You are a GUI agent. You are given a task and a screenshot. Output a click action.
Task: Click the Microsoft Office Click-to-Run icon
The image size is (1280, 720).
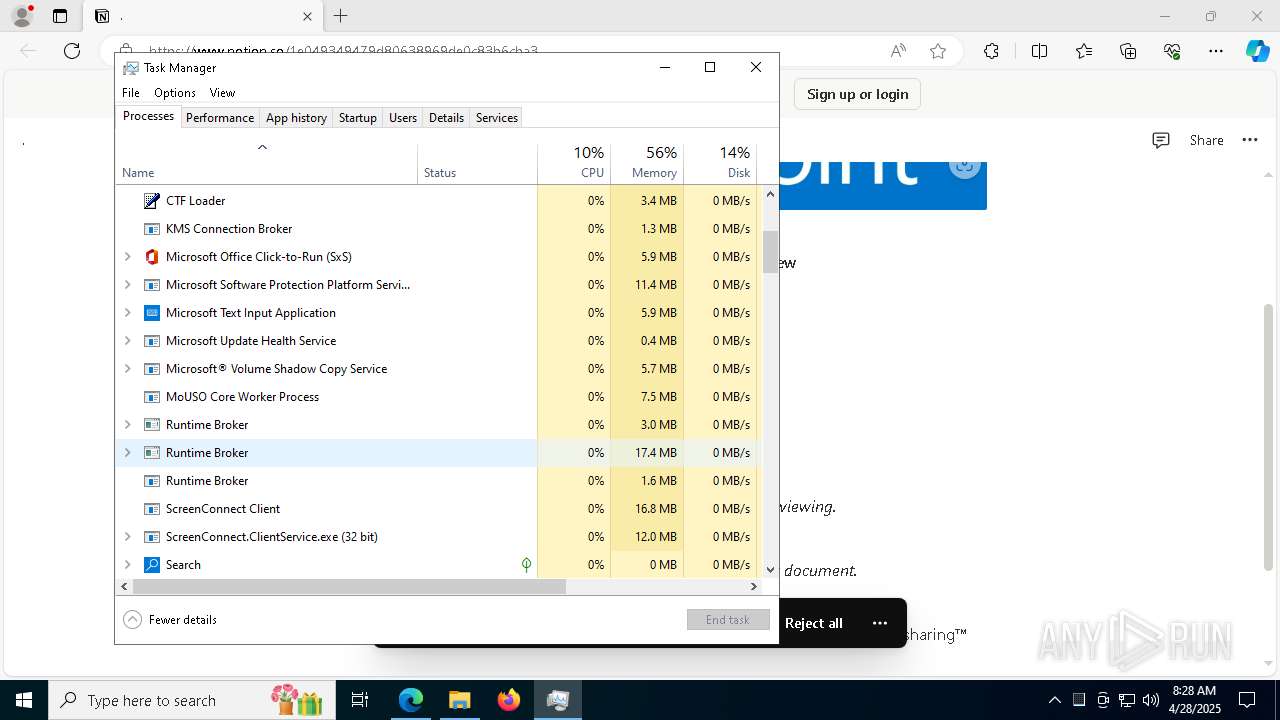(152, 257)
